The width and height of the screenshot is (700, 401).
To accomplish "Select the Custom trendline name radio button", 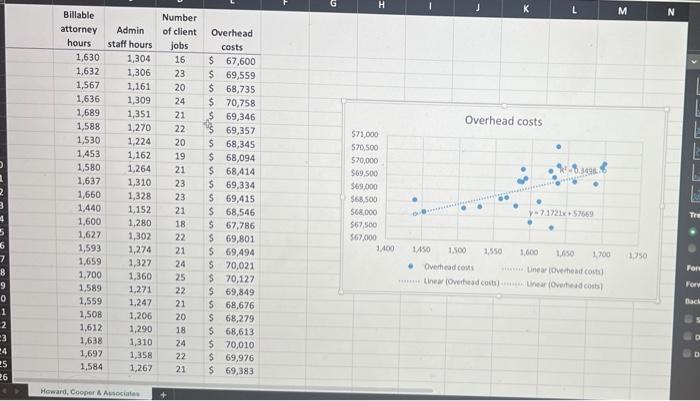I will [x=692, y=248].
